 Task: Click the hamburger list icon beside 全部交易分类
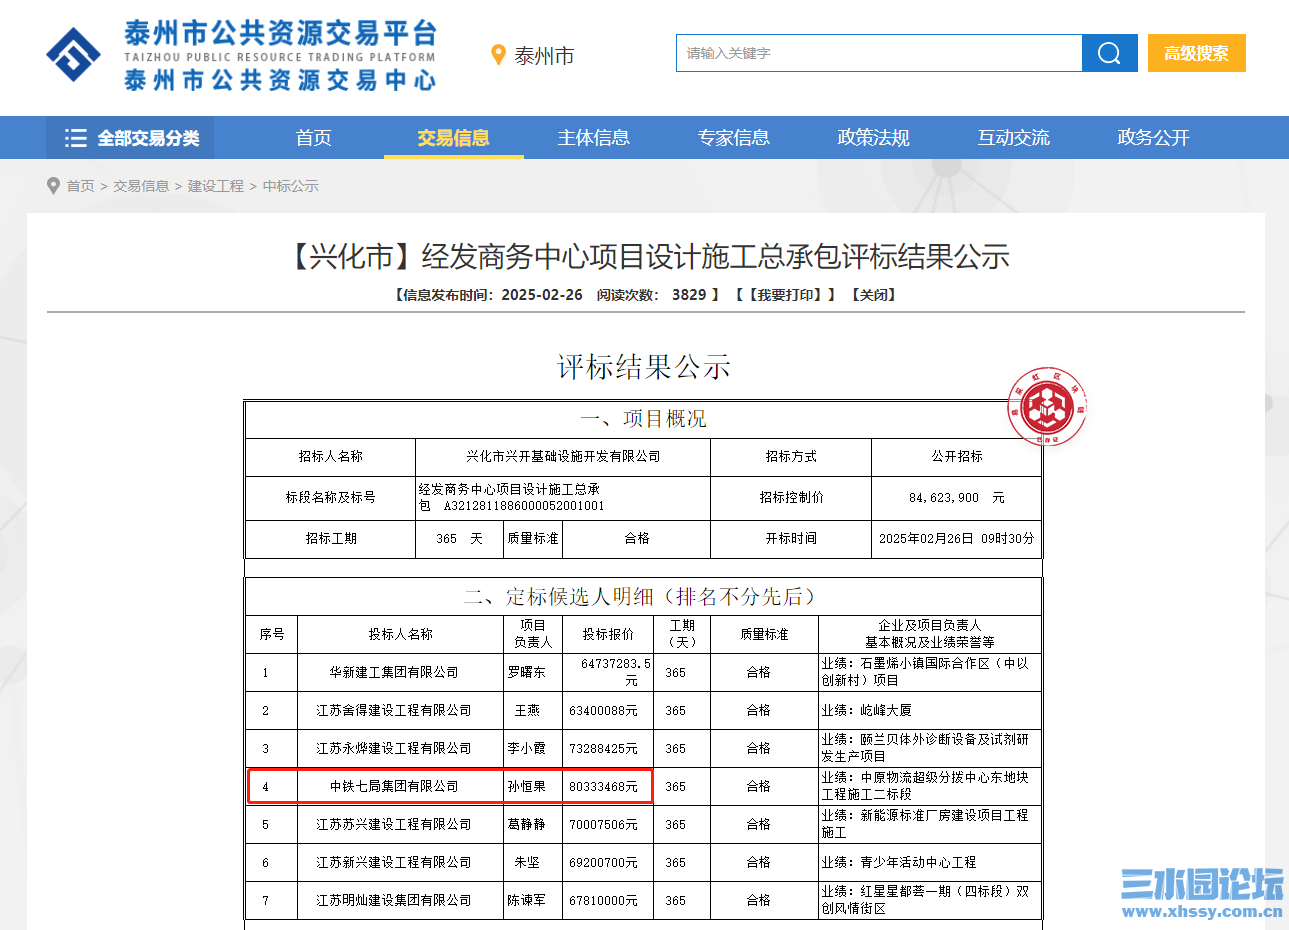76,138
